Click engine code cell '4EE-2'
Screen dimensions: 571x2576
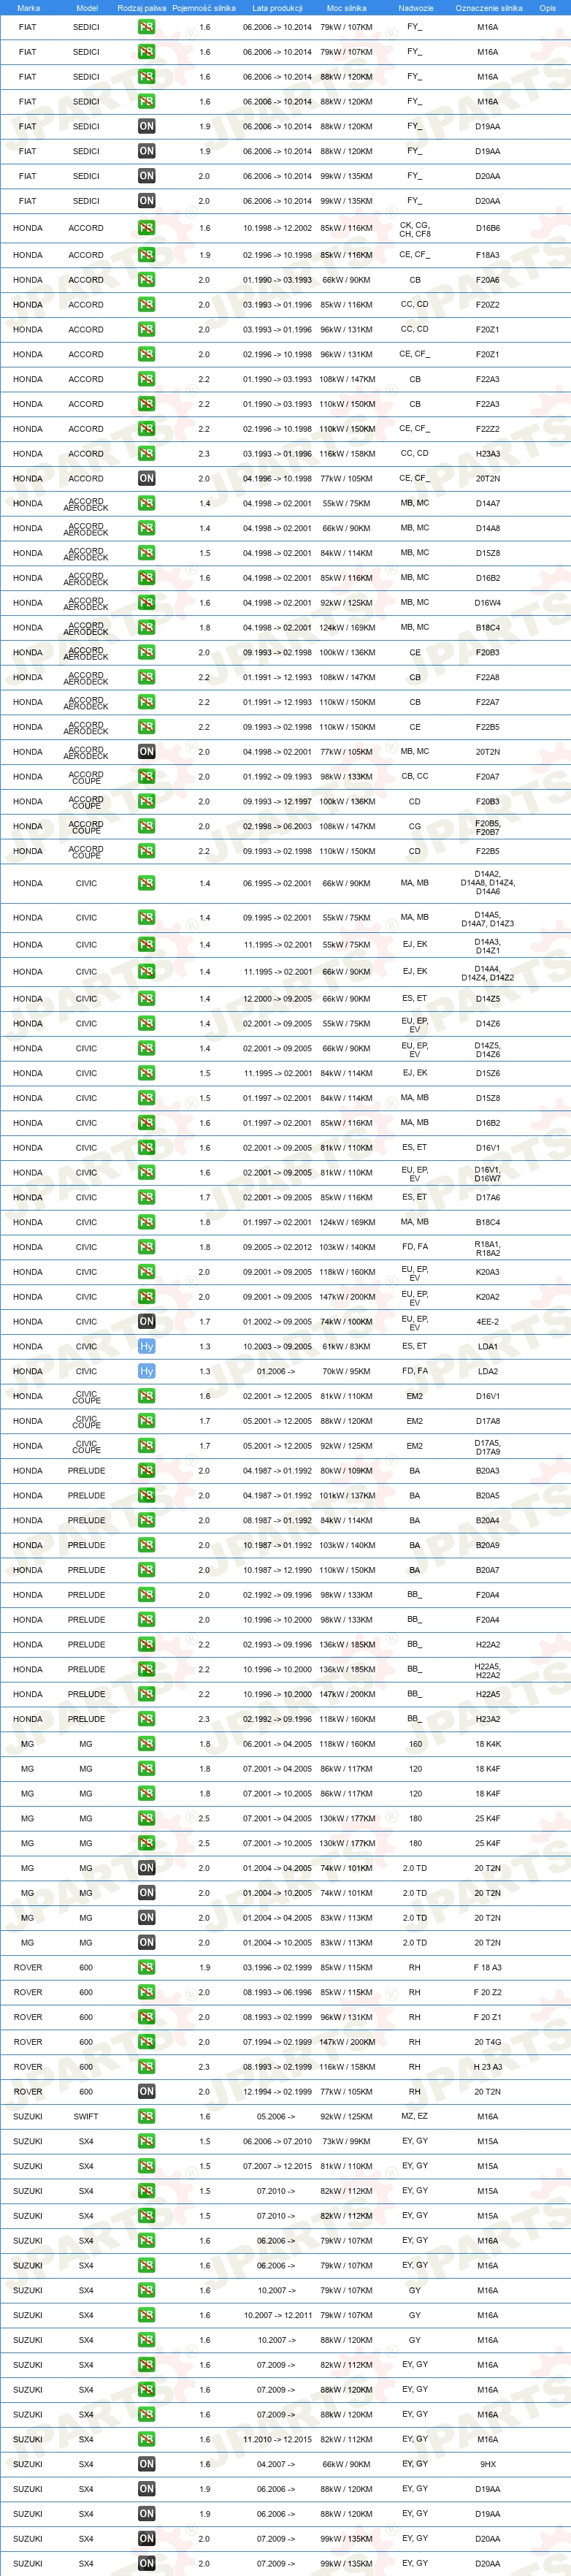coord(488,1322)
